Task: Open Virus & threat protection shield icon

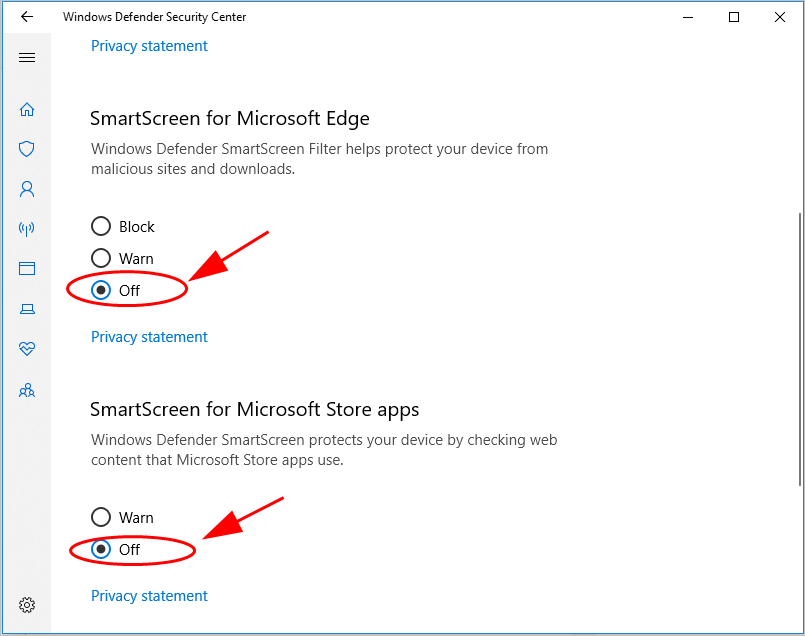Action: (27, 149)
